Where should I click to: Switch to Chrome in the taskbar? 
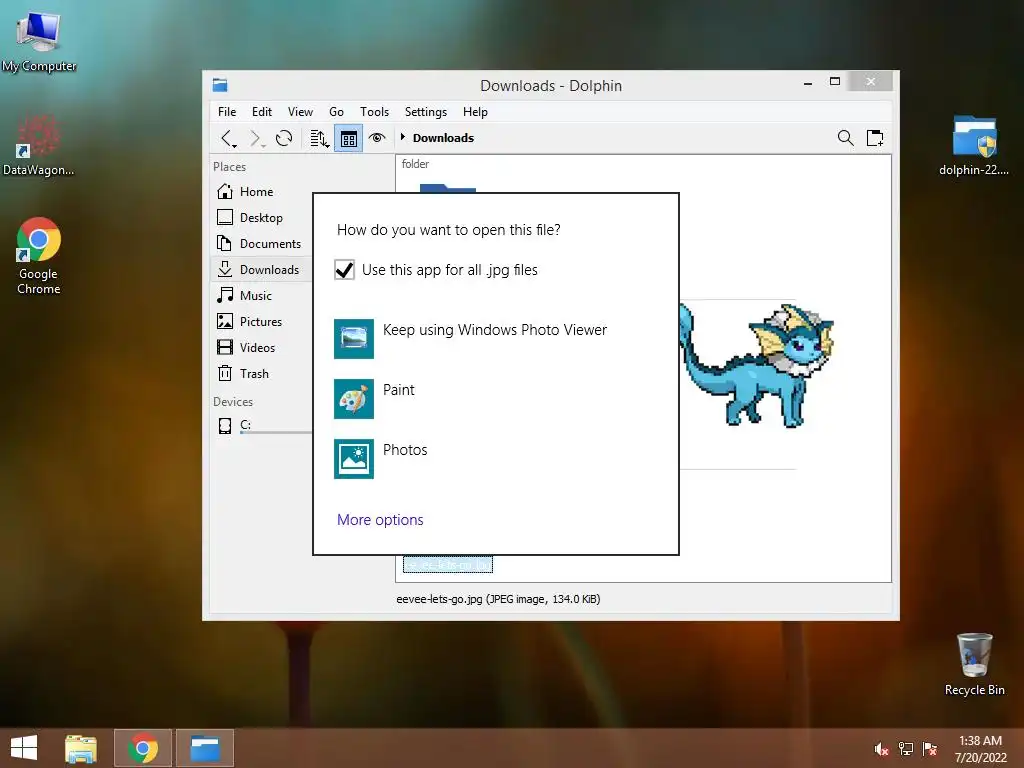pyautogui.click(x=143, y=748)
